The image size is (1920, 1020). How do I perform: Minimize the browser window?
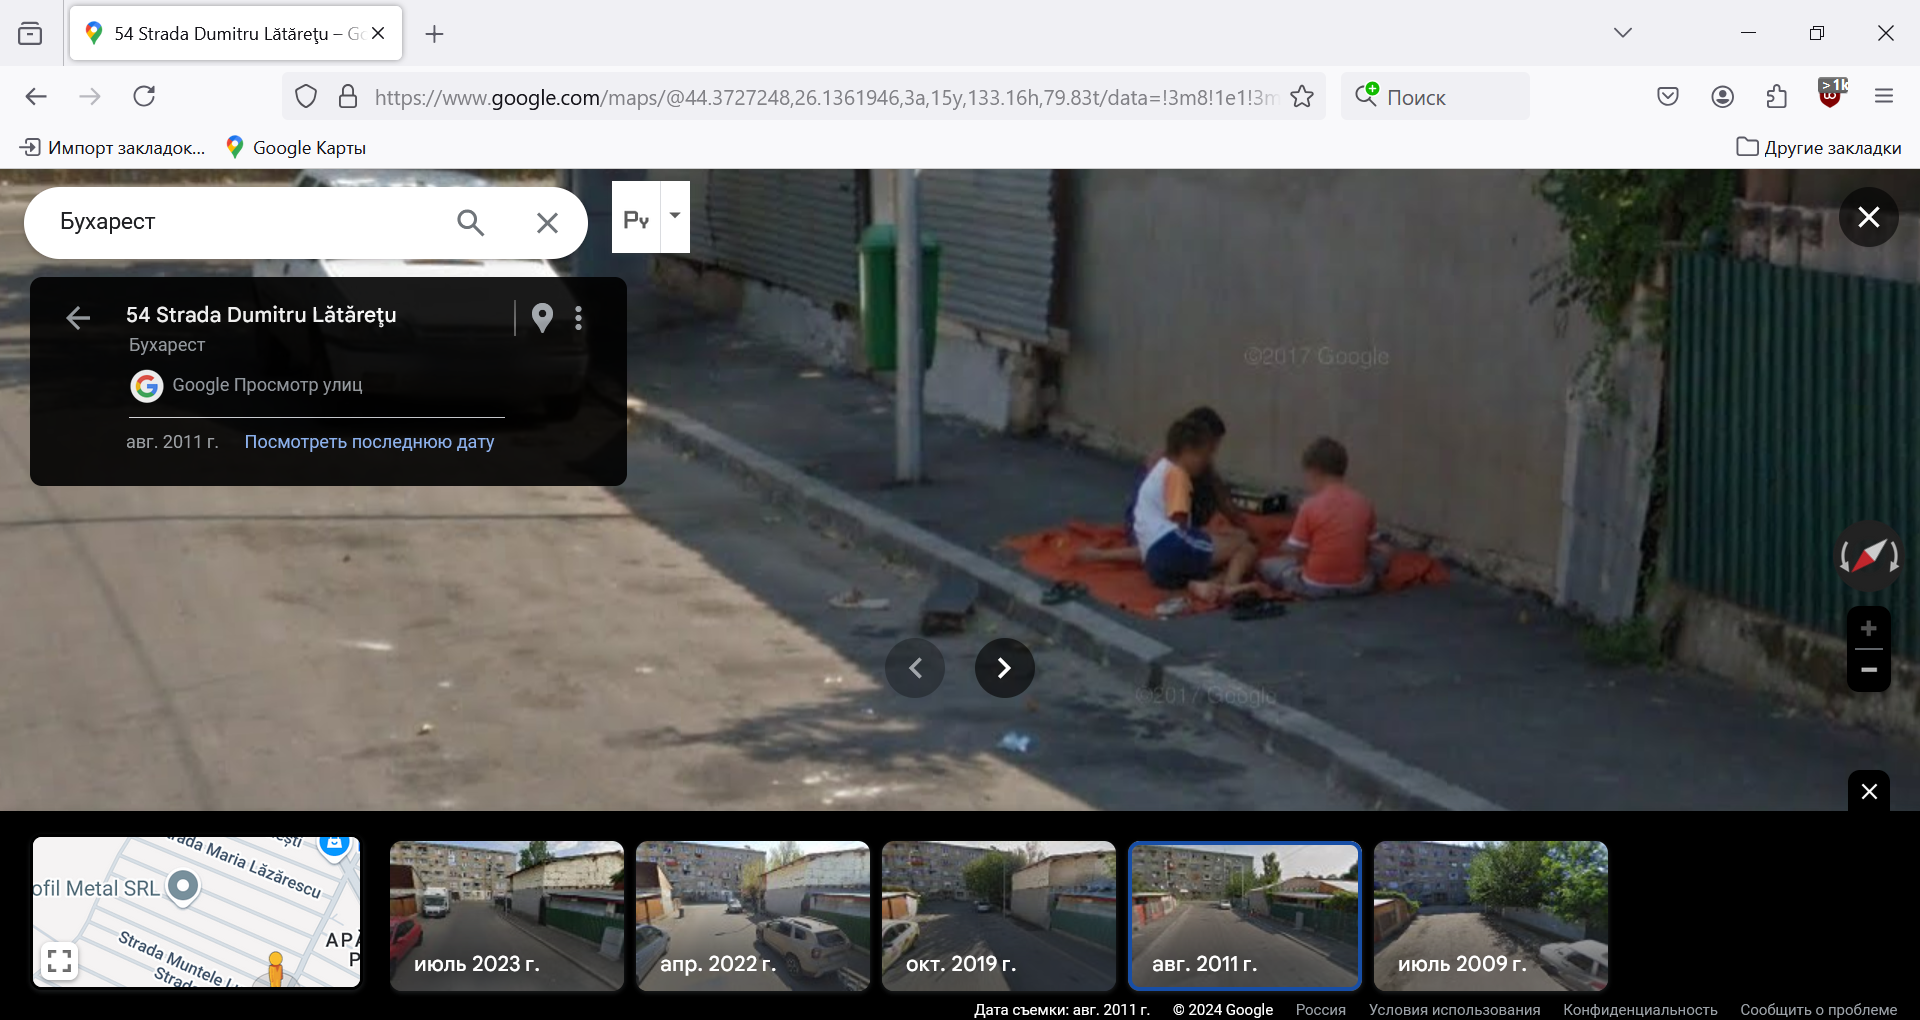click(1748, 33)
